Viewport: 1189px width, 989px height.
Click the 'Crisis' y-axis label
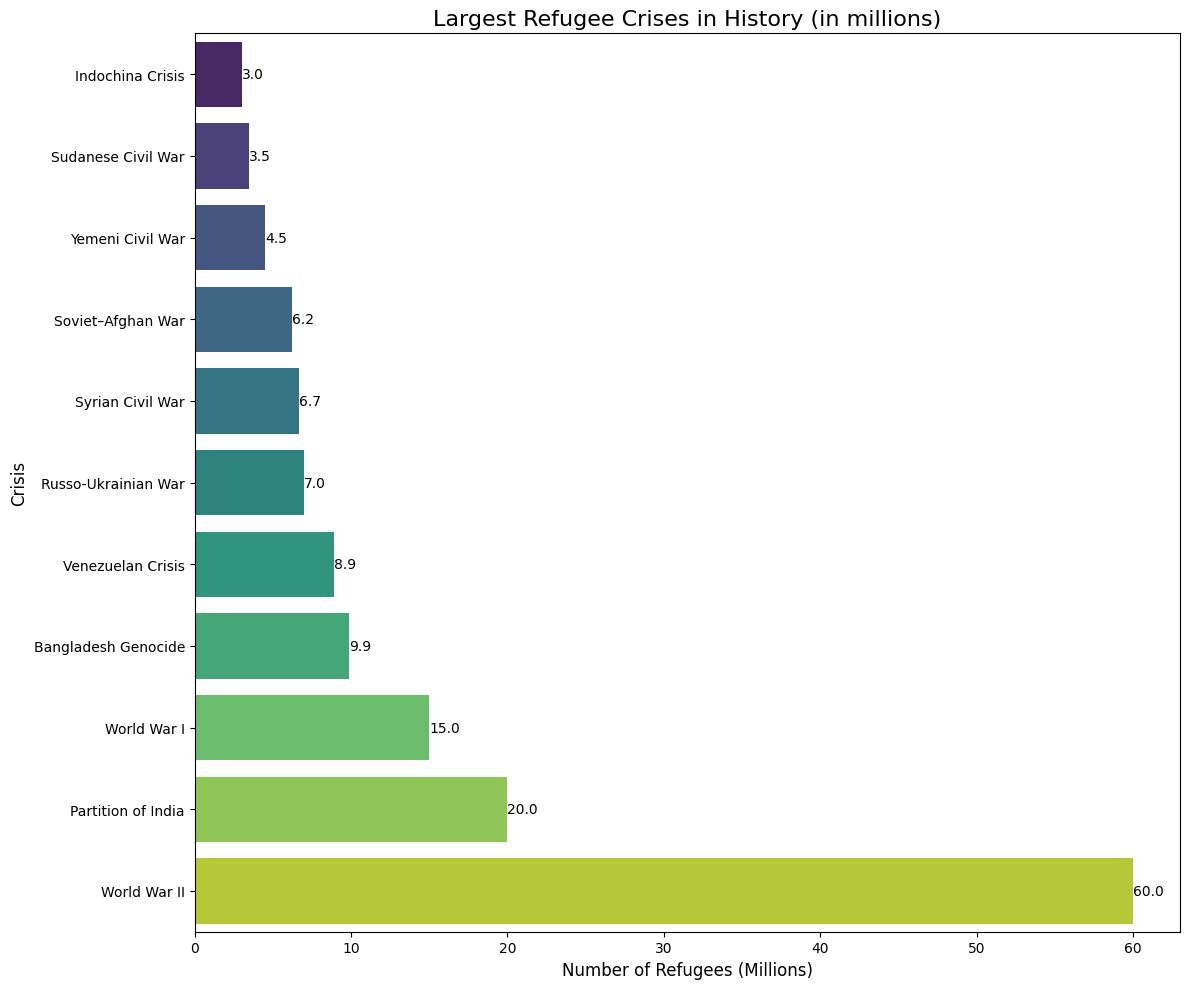pos(18,483)
